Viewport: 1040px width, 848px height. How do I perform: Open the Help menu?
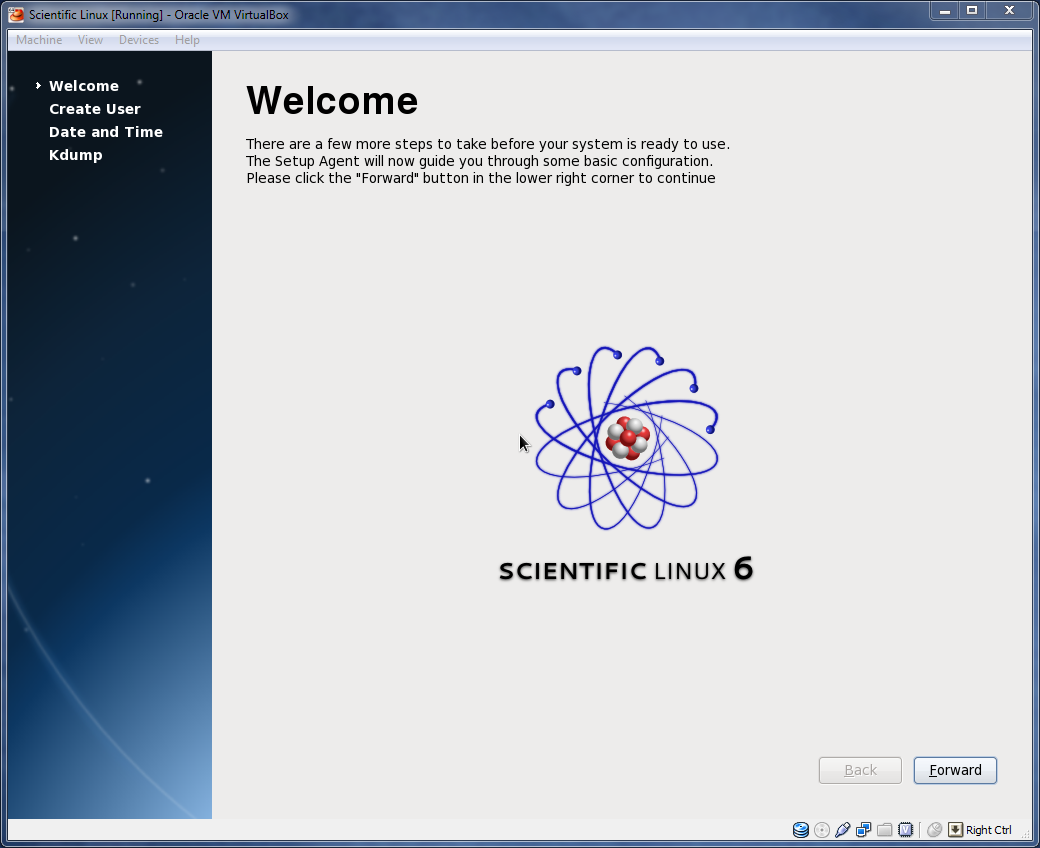(x=187, y=40)
